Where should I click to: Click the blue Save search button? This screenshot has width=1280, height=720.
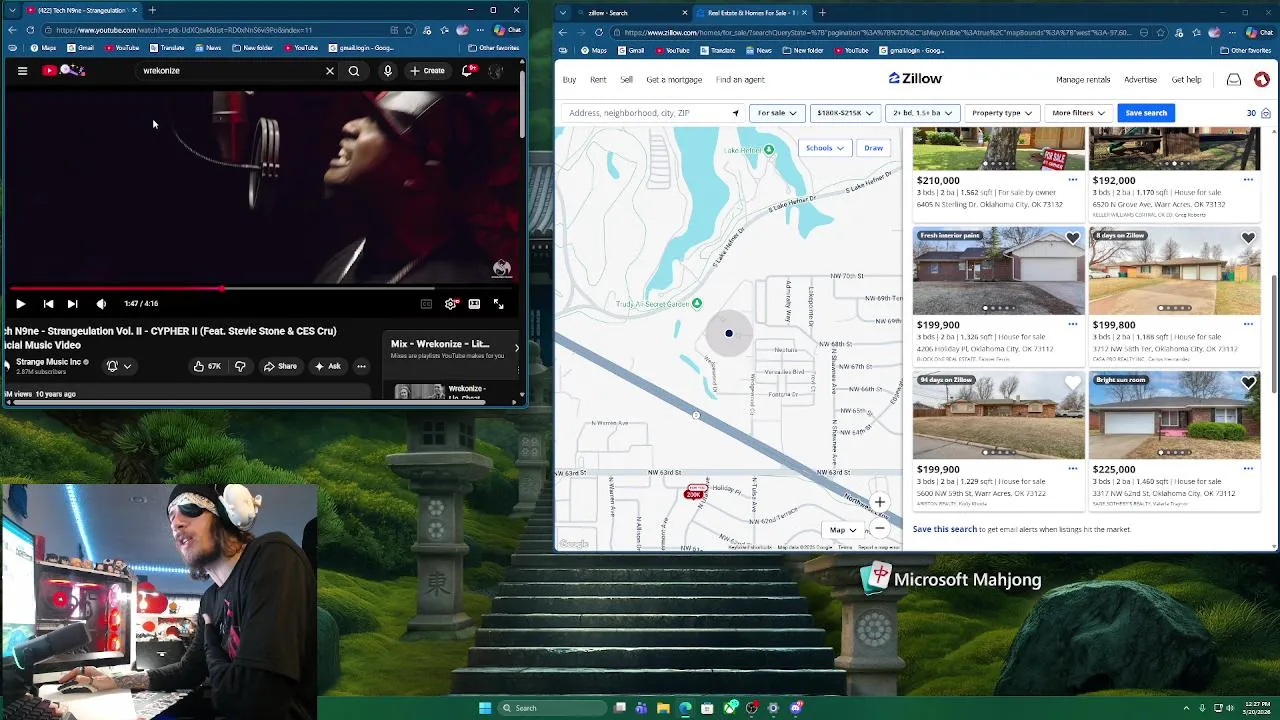1146,113
